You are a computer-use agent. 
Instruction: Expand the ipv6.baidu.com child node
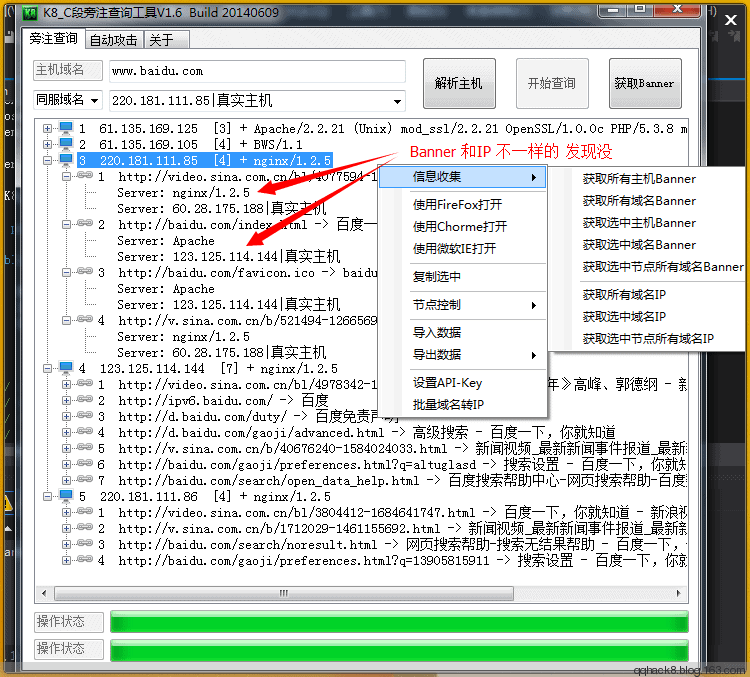tap(66, 400)
